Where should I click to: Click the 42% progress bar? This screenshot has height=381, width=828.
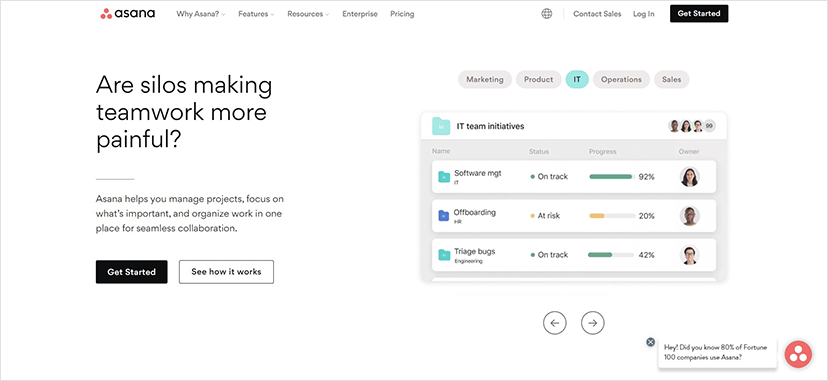tap(611, 255)
